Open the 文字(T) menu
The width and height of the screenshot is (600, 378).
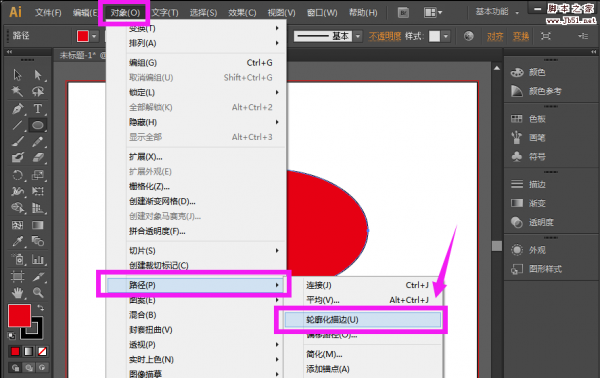165,13
